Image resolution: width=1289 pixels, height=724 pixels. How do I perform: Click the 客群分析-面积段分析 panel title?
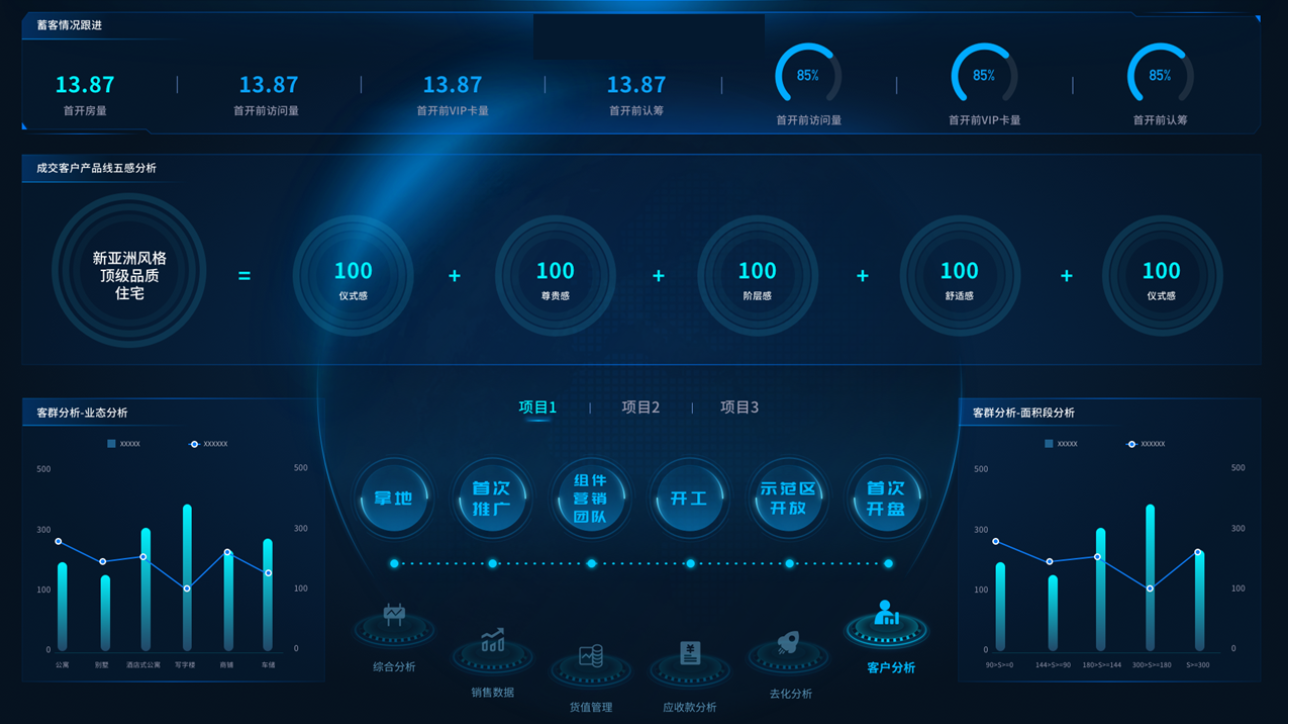click(1024, 412)
